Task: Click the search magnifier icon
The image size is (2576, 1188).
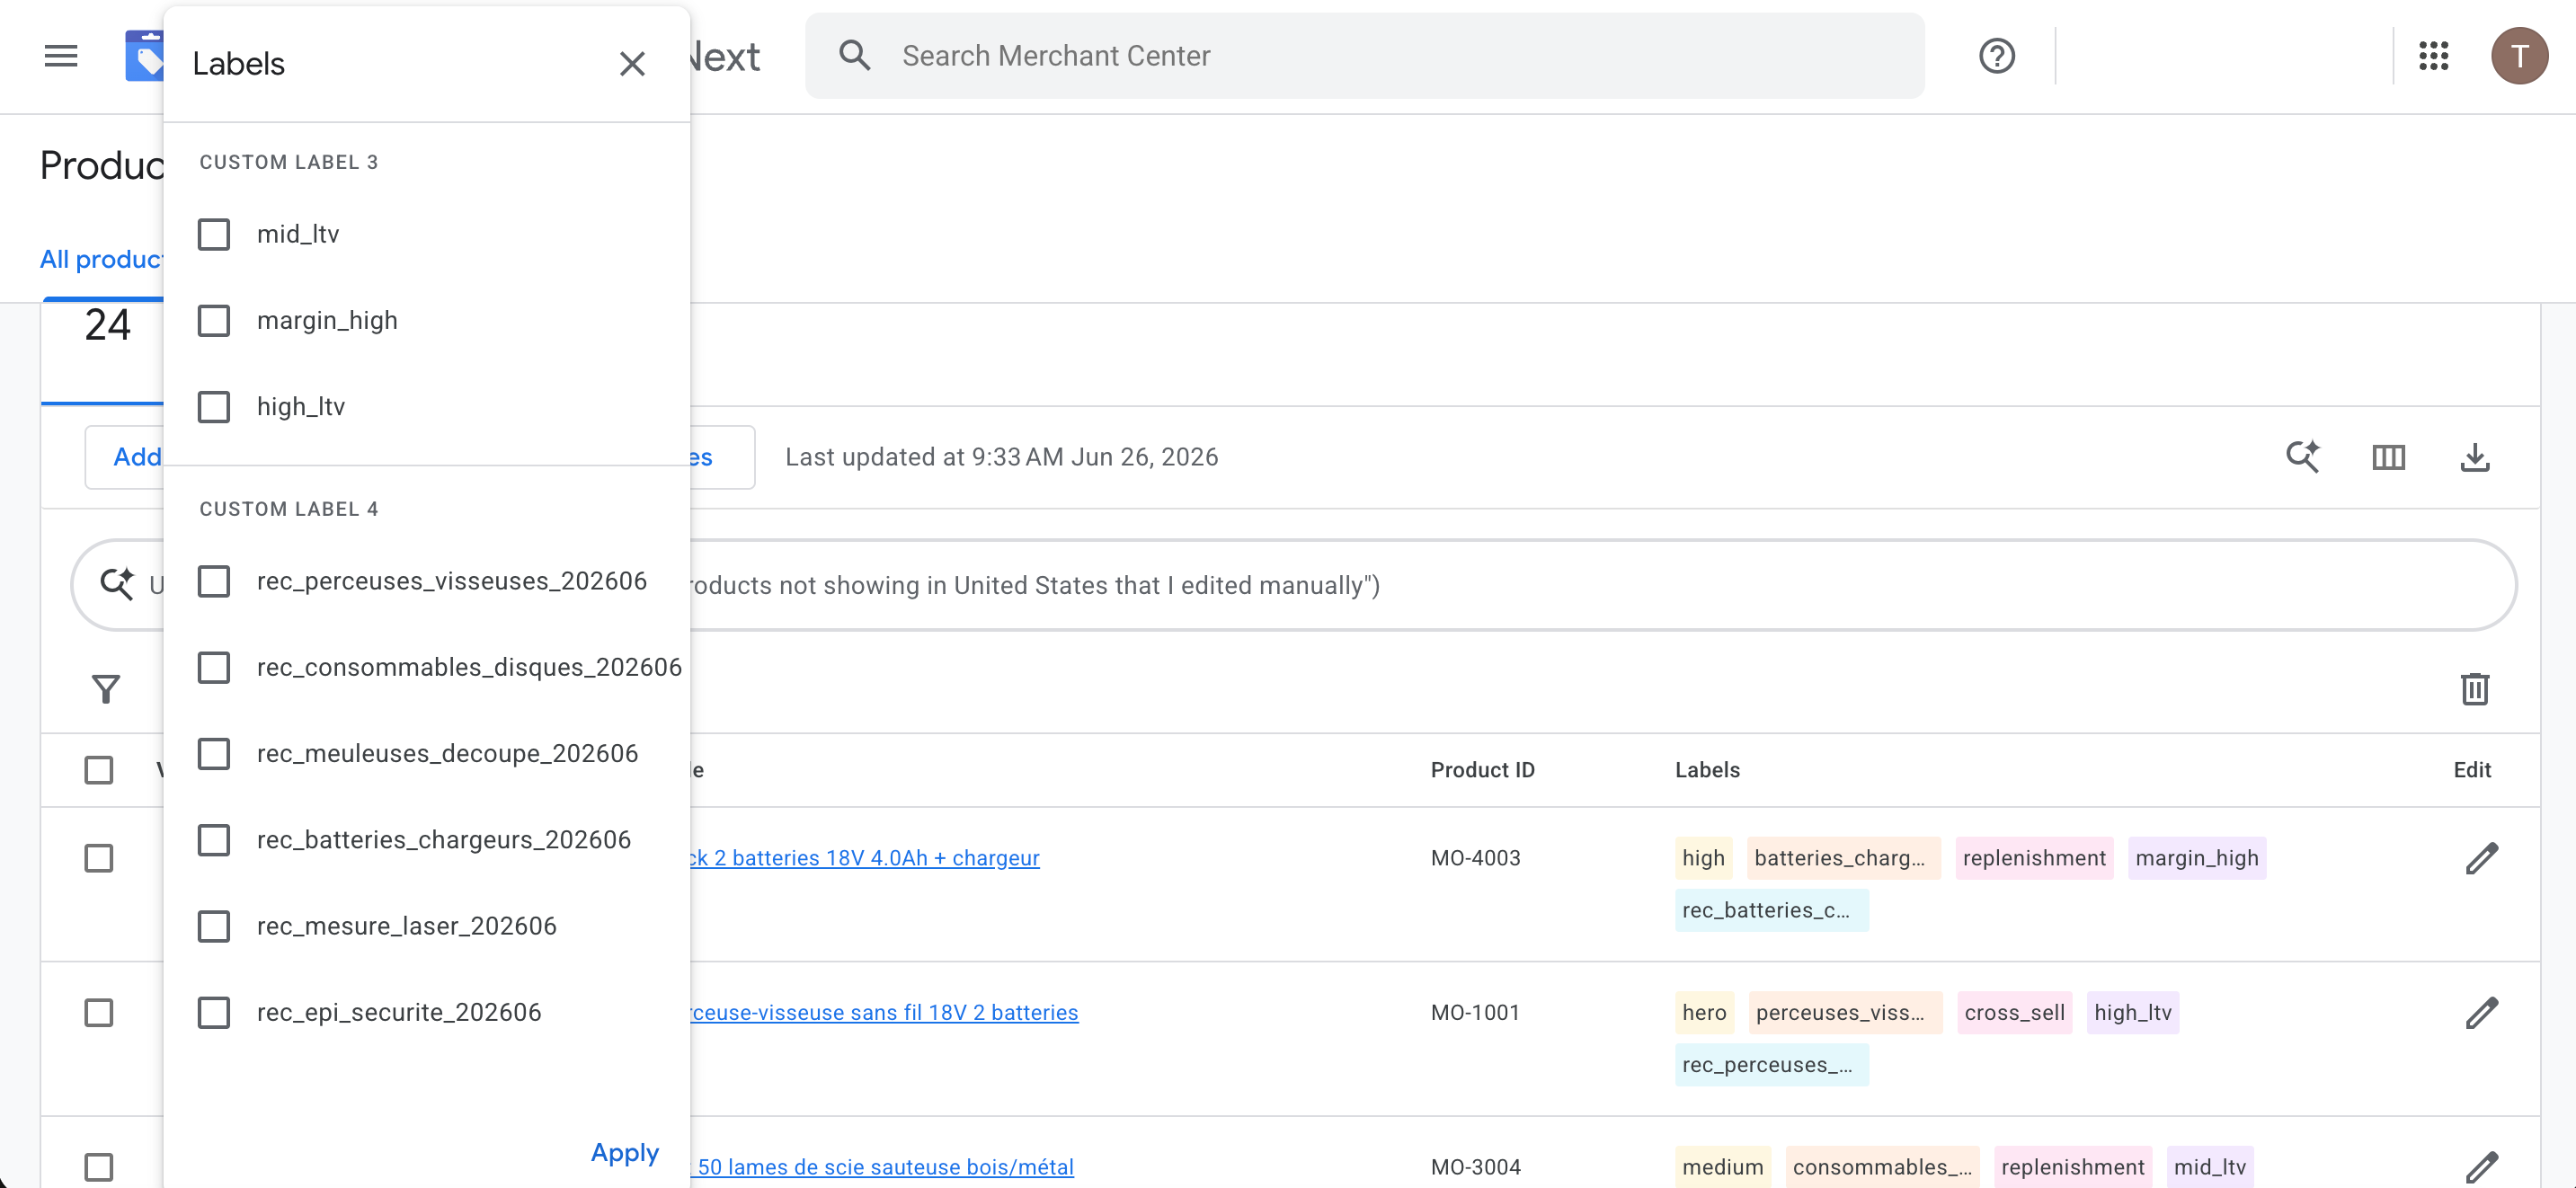Action: click(854, 55)
